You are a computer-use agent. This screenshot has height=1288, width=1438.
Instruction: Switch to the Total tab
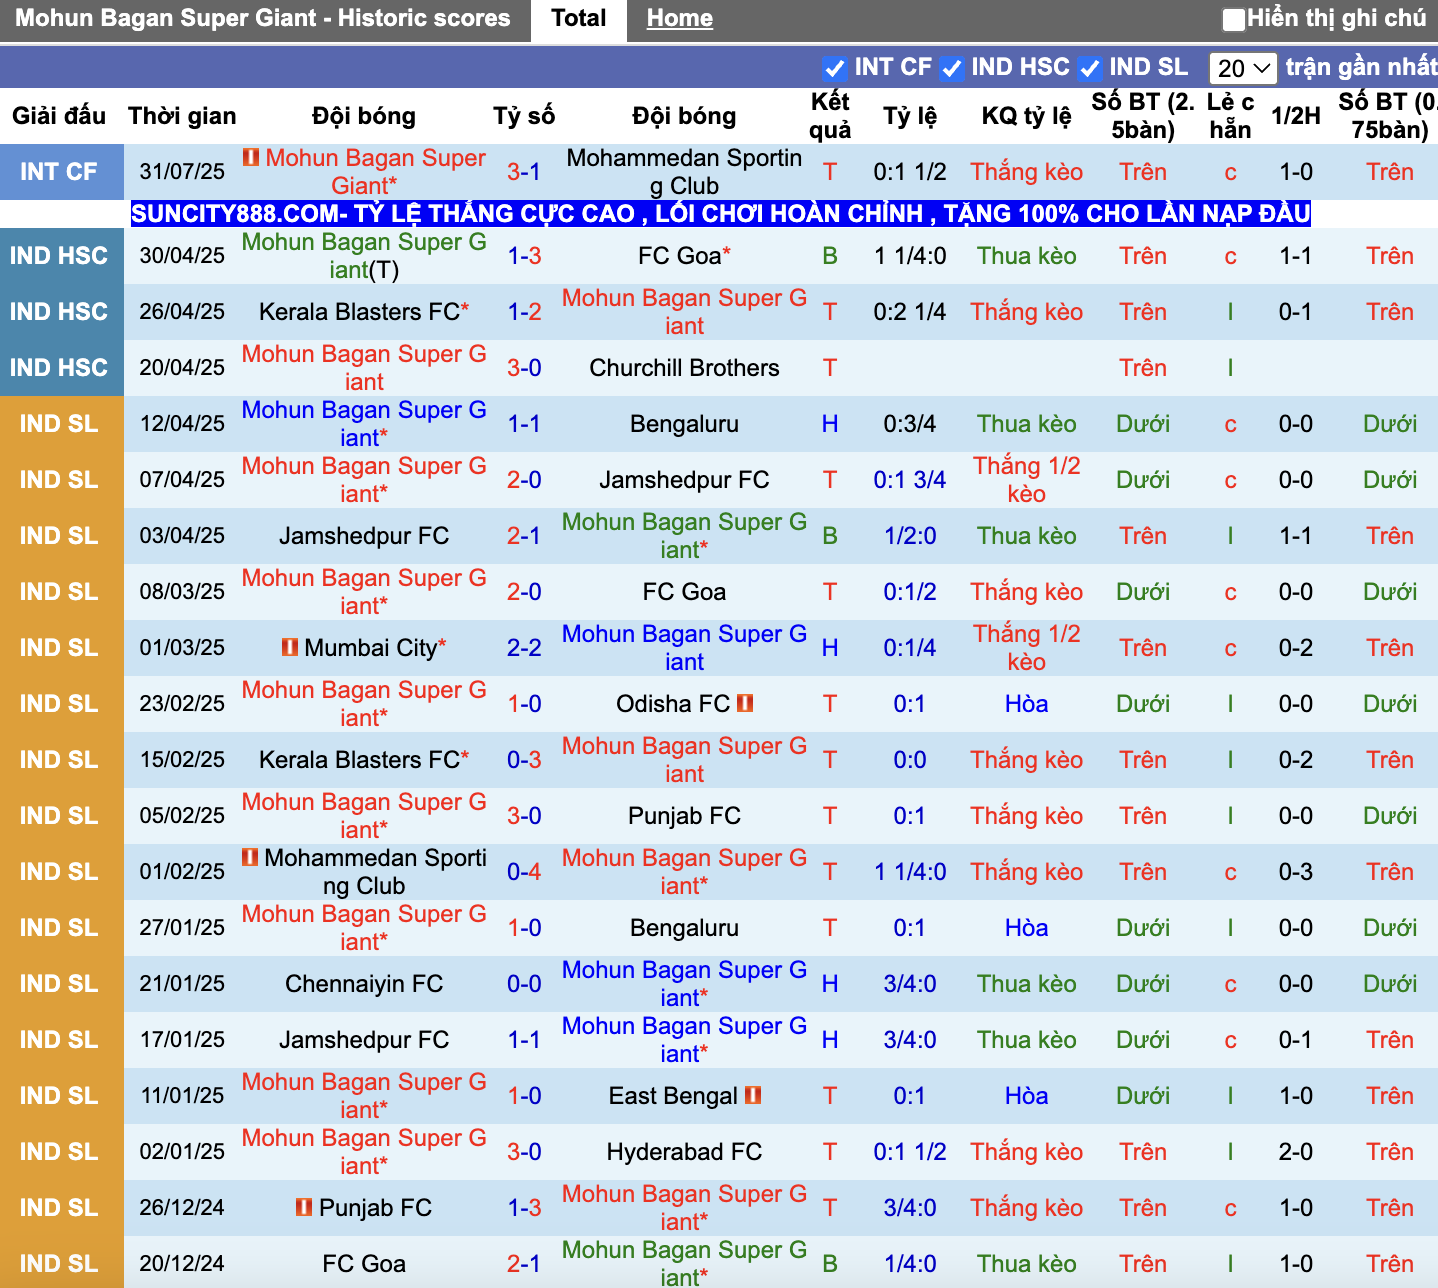pyautogui.click(x=579, y=19)
